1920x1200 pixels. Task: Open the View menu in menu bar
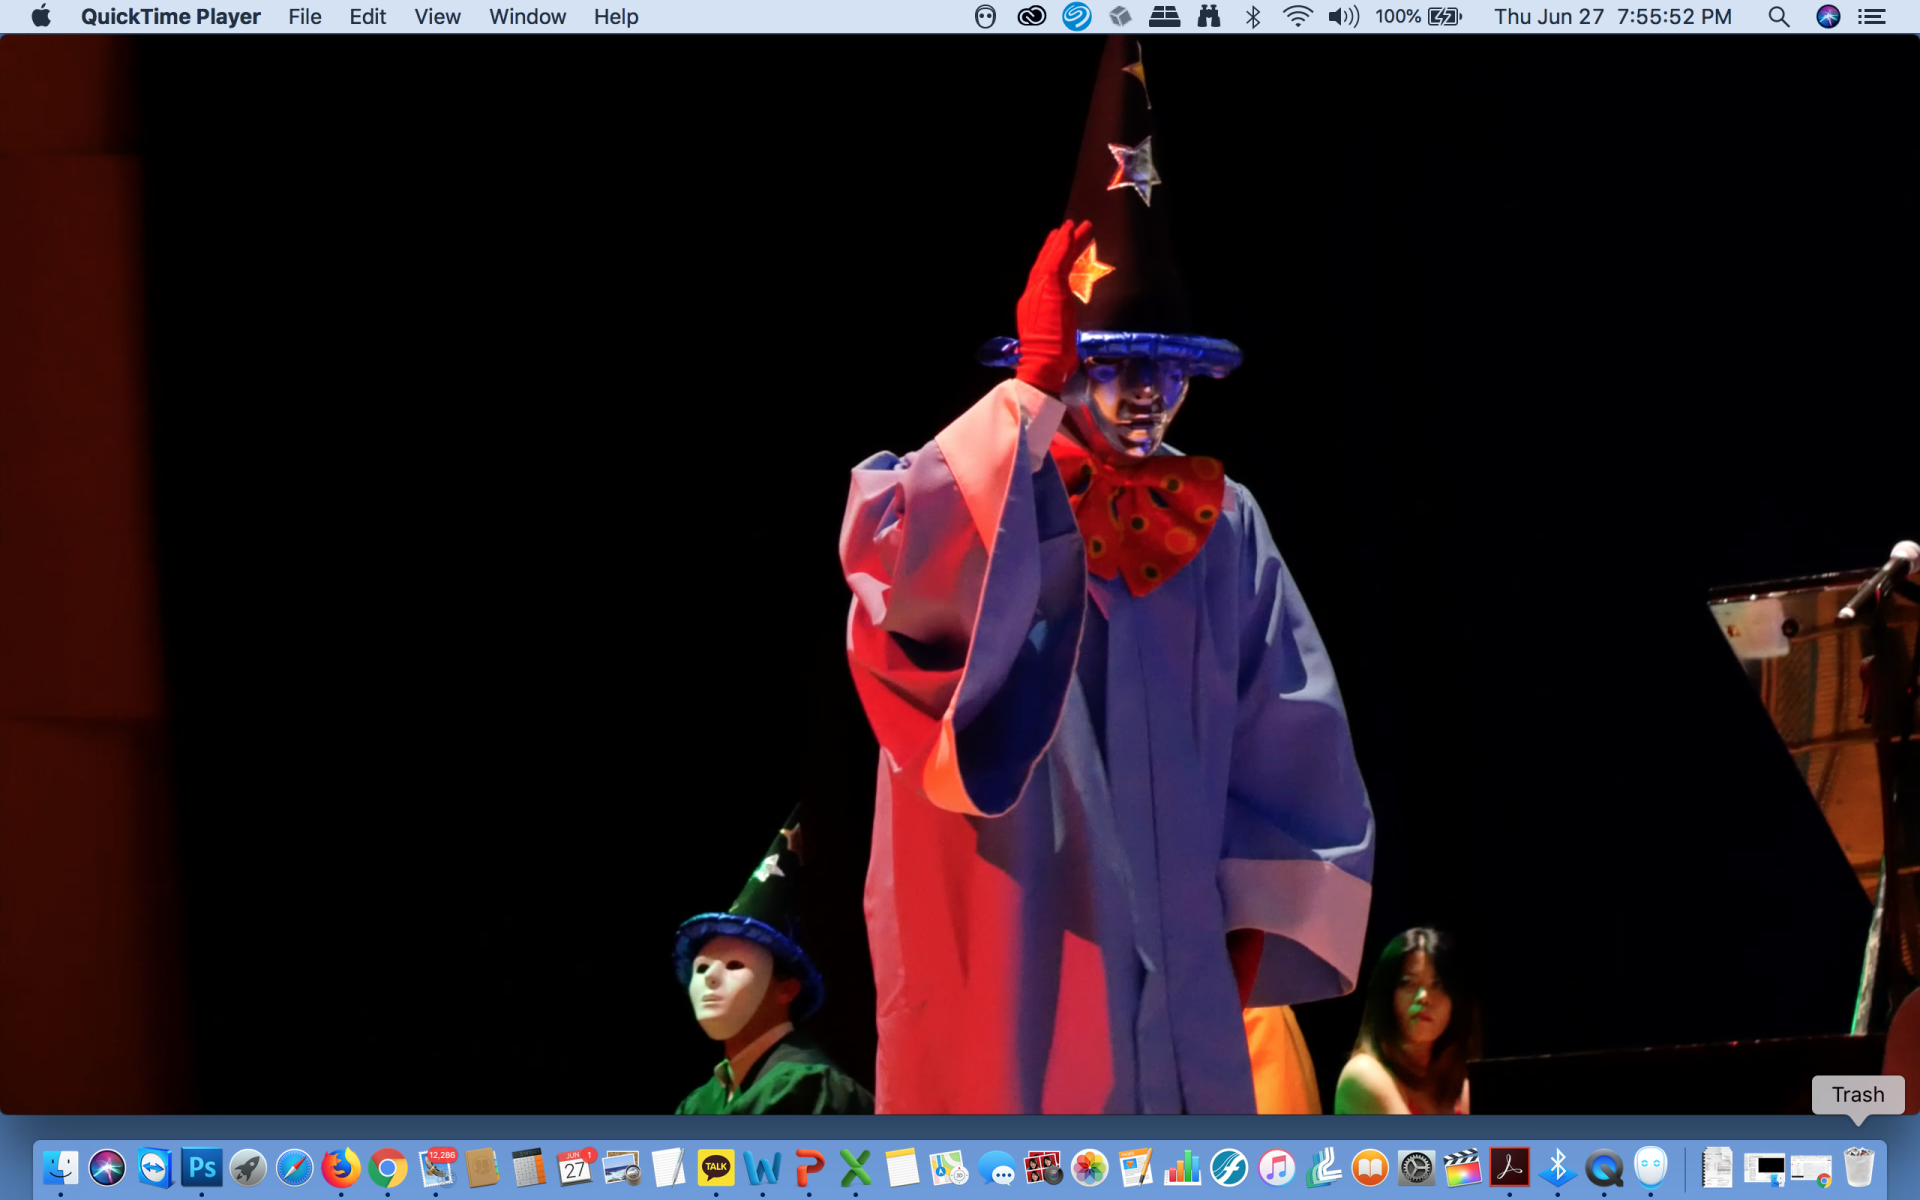coord(437,17)
